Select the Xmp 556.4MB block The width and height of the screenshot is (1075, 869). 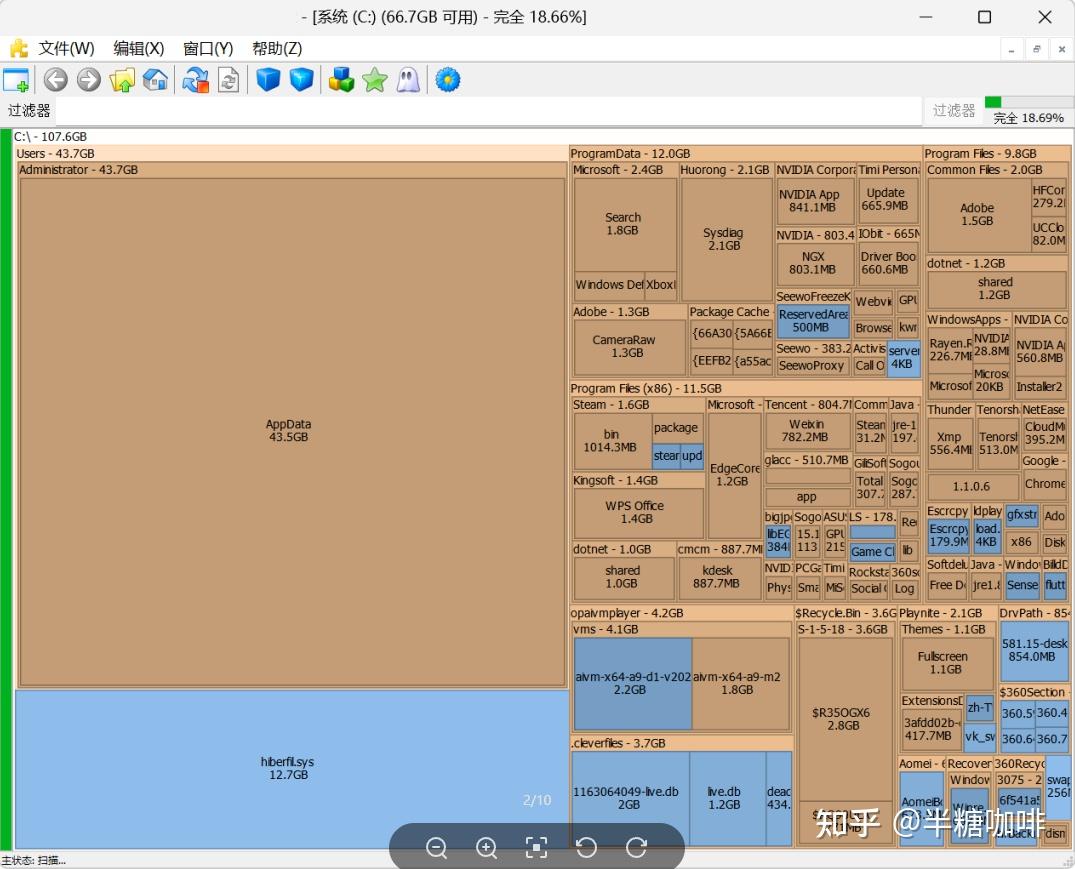950,443
